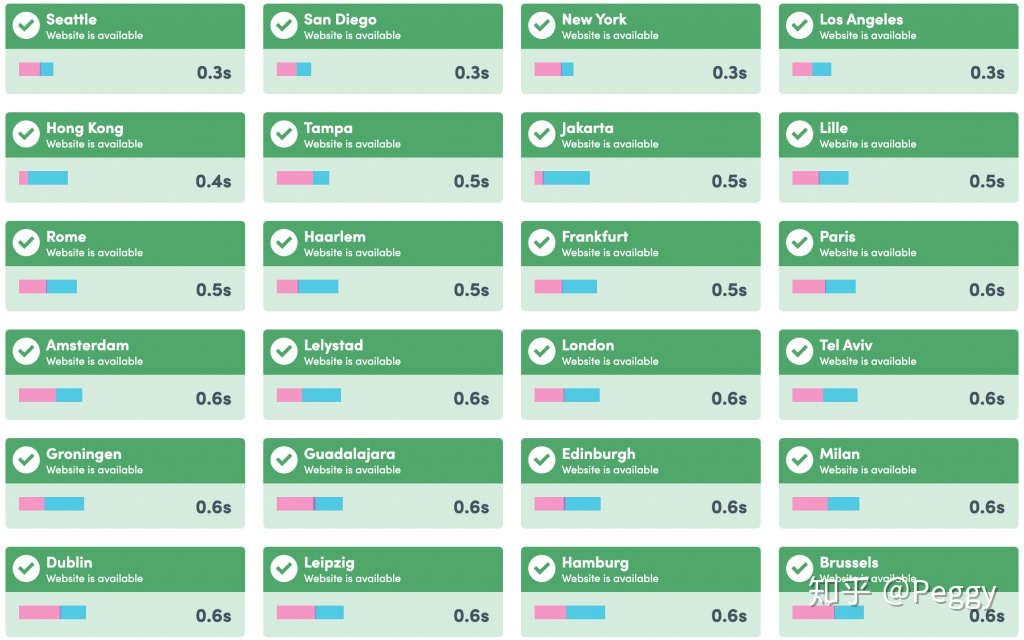
Task: Click the Edinburgh checkmark icon
Action: pos(542,460)
